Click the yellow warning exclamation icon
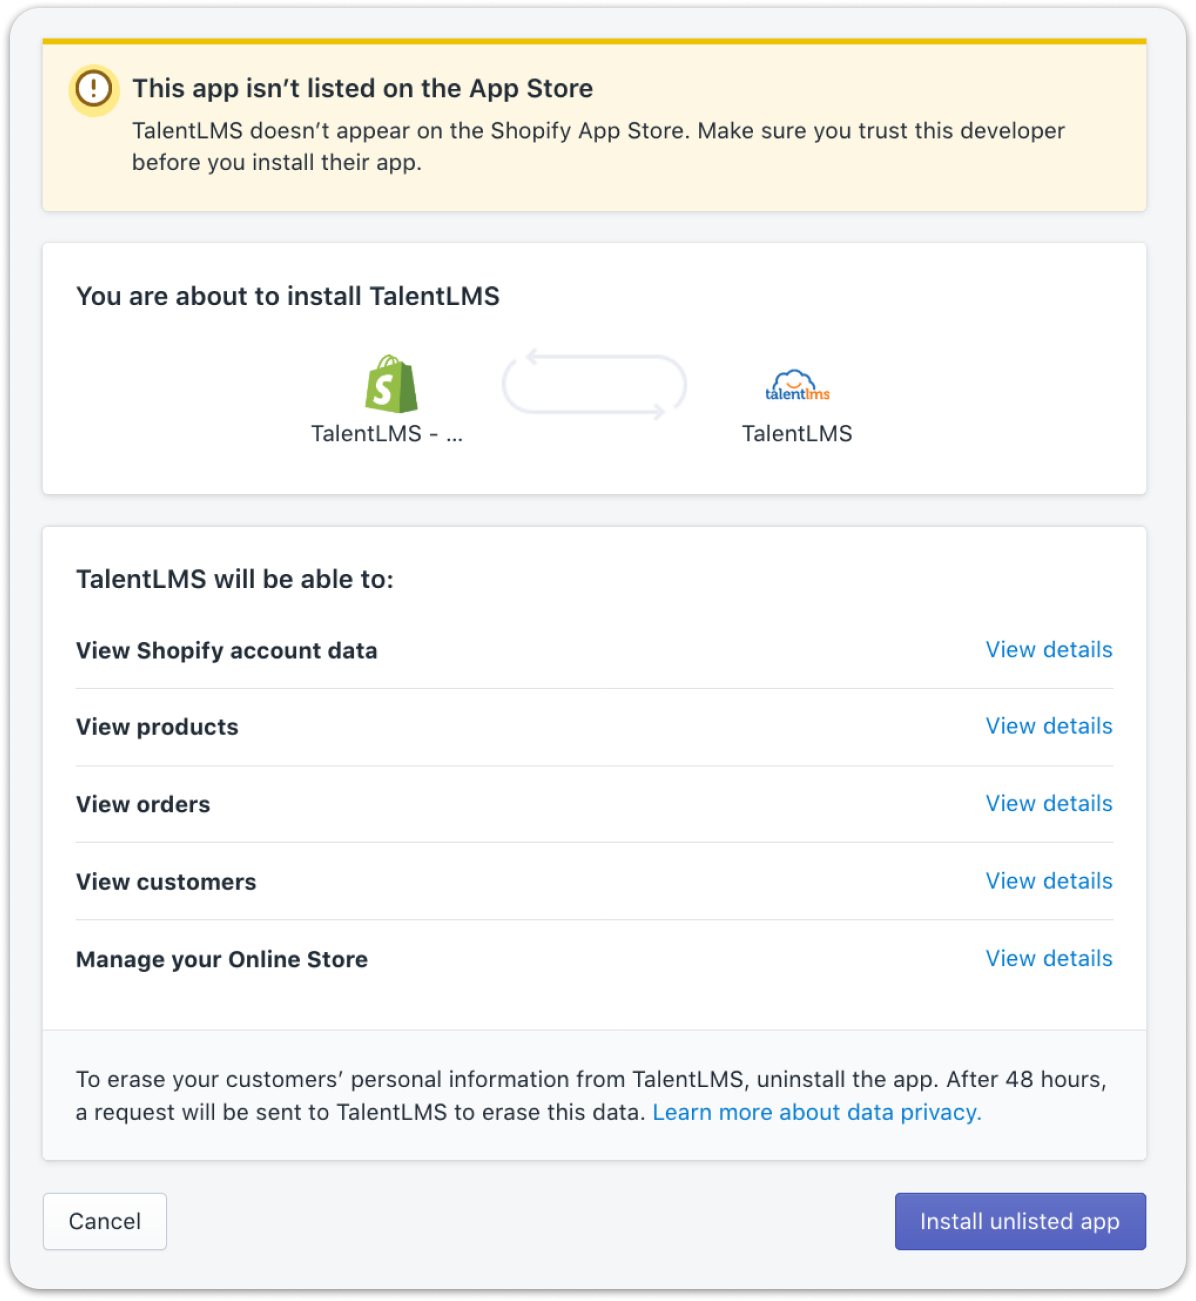1196x1301 pixels. pos(94,89)
